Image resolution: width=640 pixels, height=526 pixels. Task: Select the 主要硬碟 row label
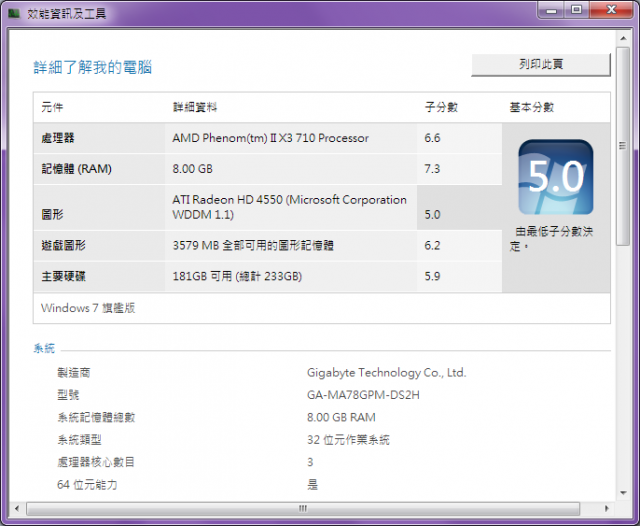(63, 277)
